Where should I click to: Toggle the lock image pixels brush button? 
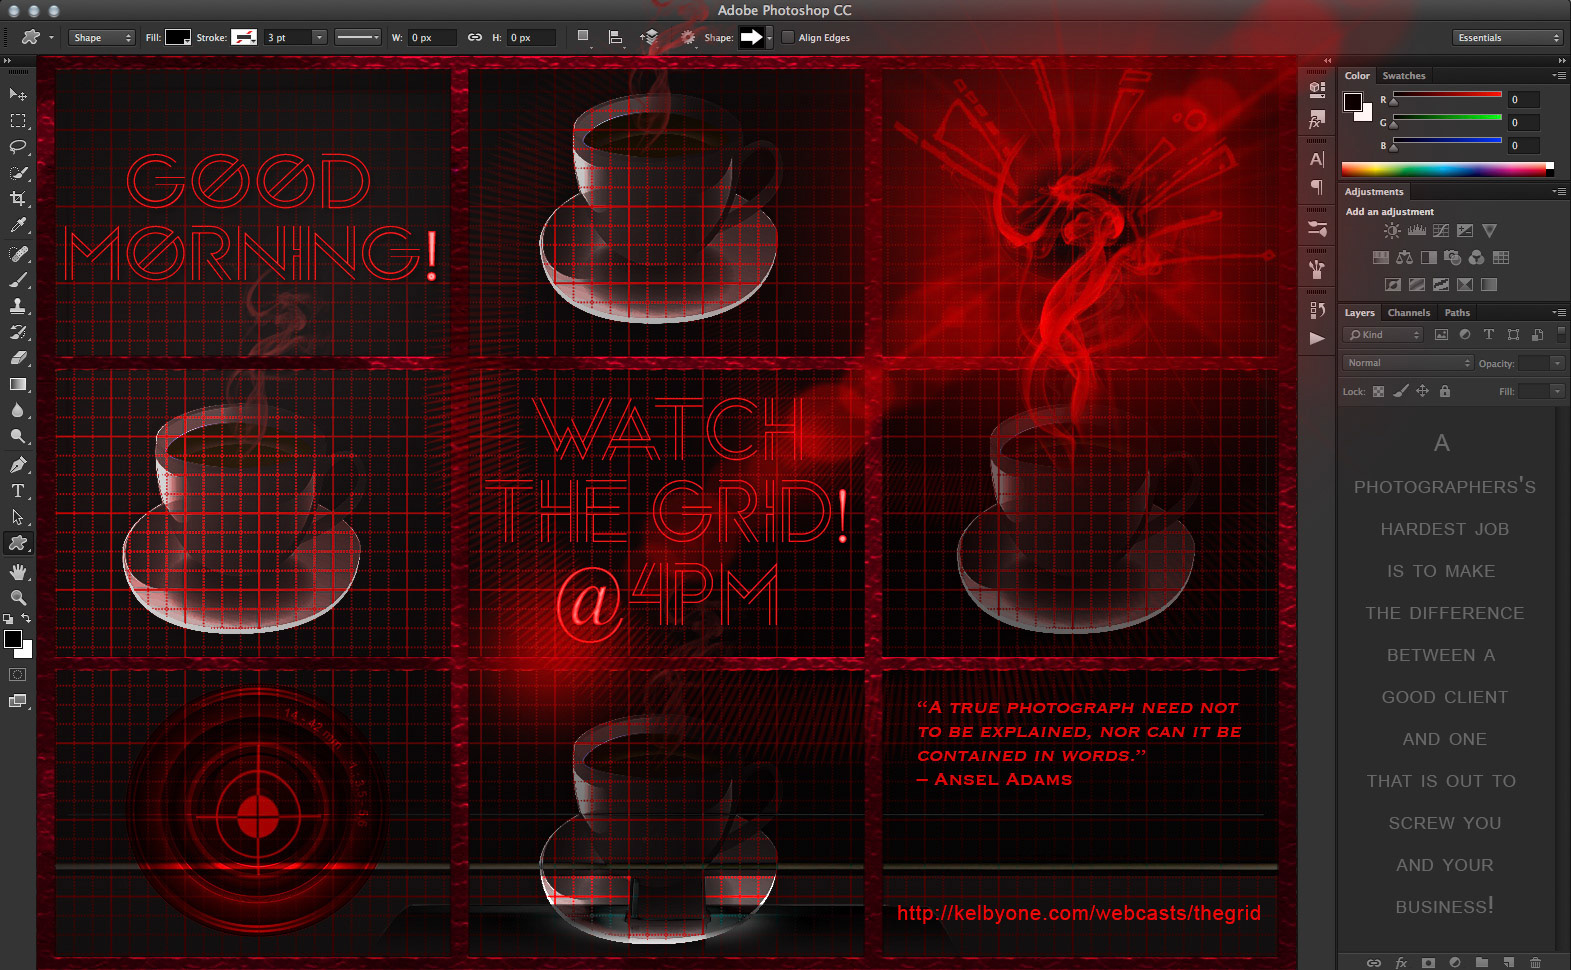pos(1401,391)
